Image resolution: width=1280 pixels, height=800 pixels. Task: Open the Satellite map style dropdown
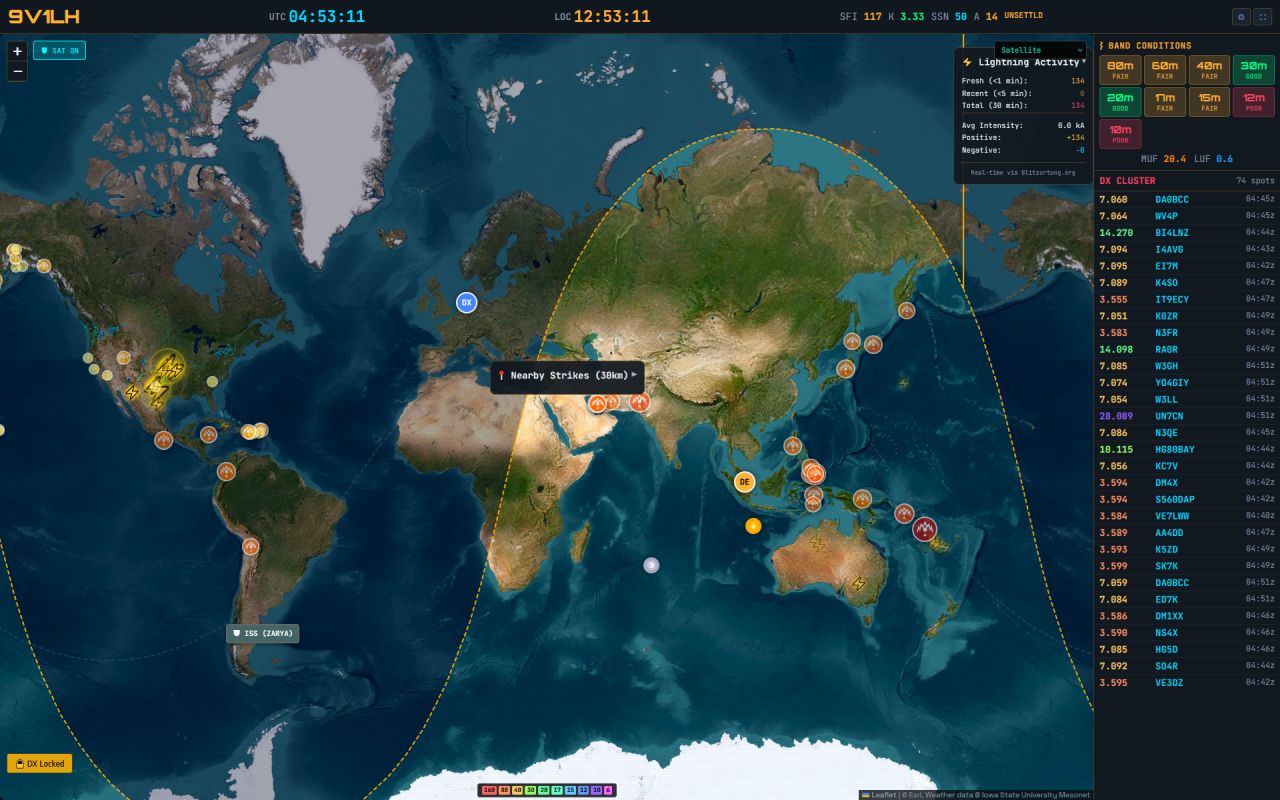[x=1040, y=50]
